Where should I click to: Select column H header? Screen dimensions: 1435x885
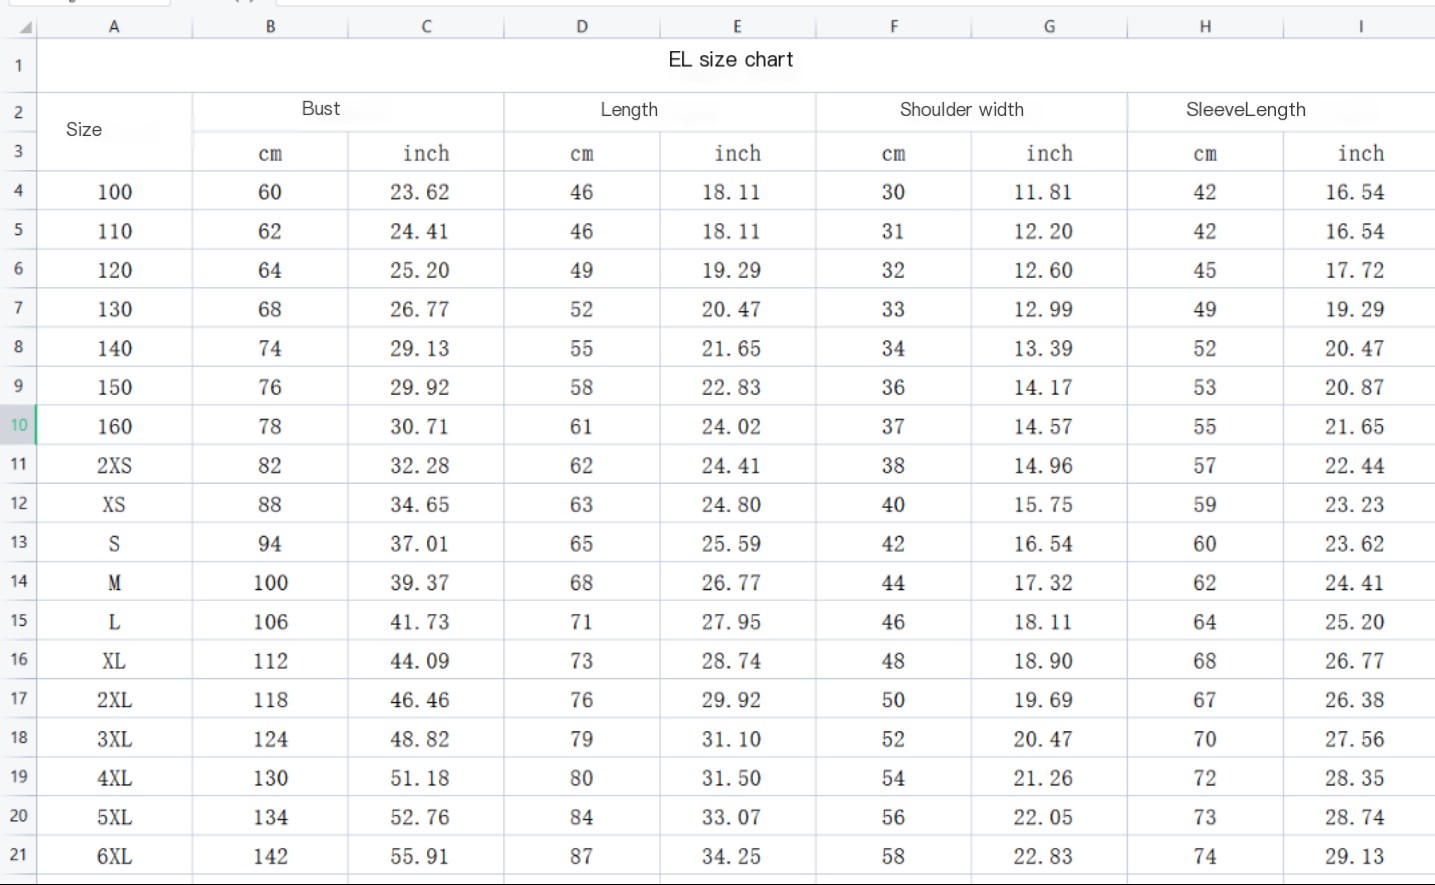click(x=1205, y=27)
